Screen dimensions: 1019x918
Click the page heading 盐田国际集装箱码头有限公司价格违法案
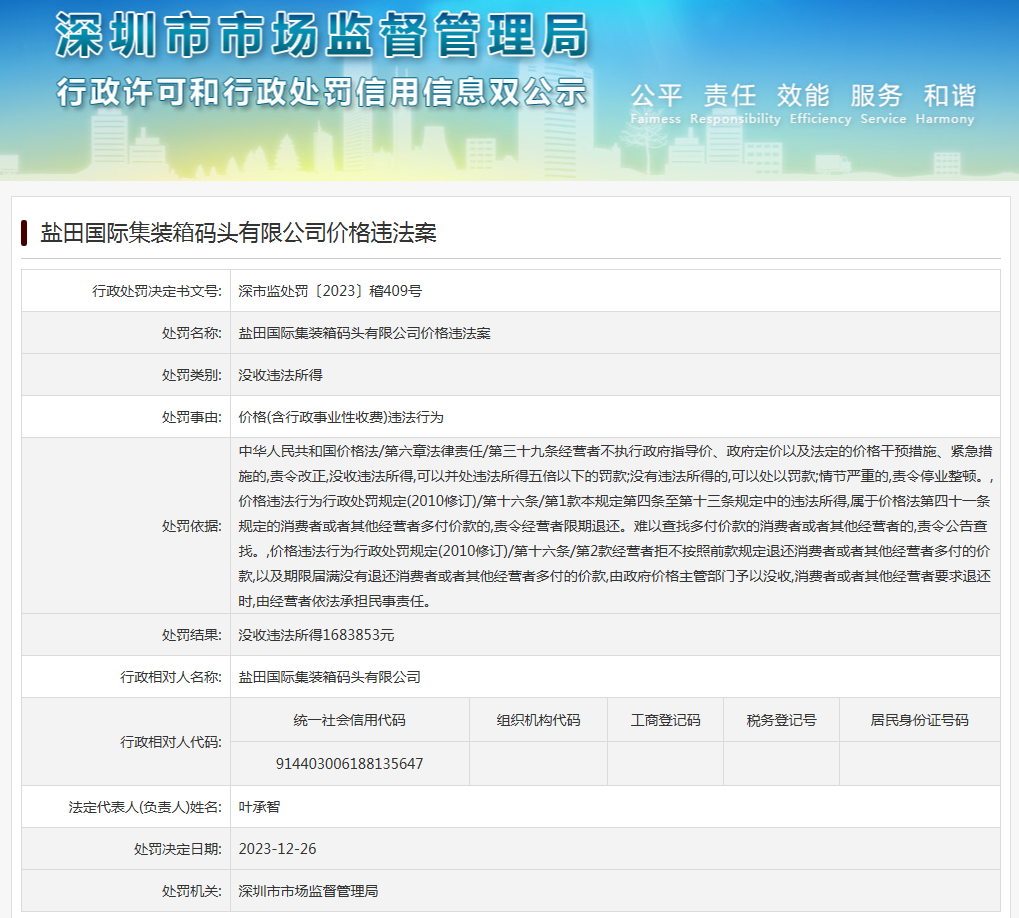[x=239, y=233]
